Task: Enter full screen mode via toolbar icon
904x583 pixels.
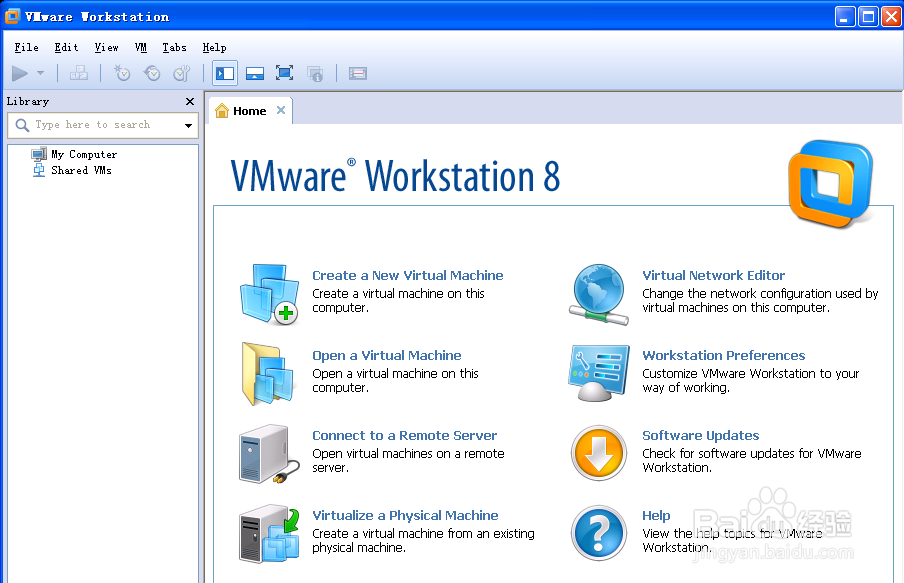Action: point(284,73)
